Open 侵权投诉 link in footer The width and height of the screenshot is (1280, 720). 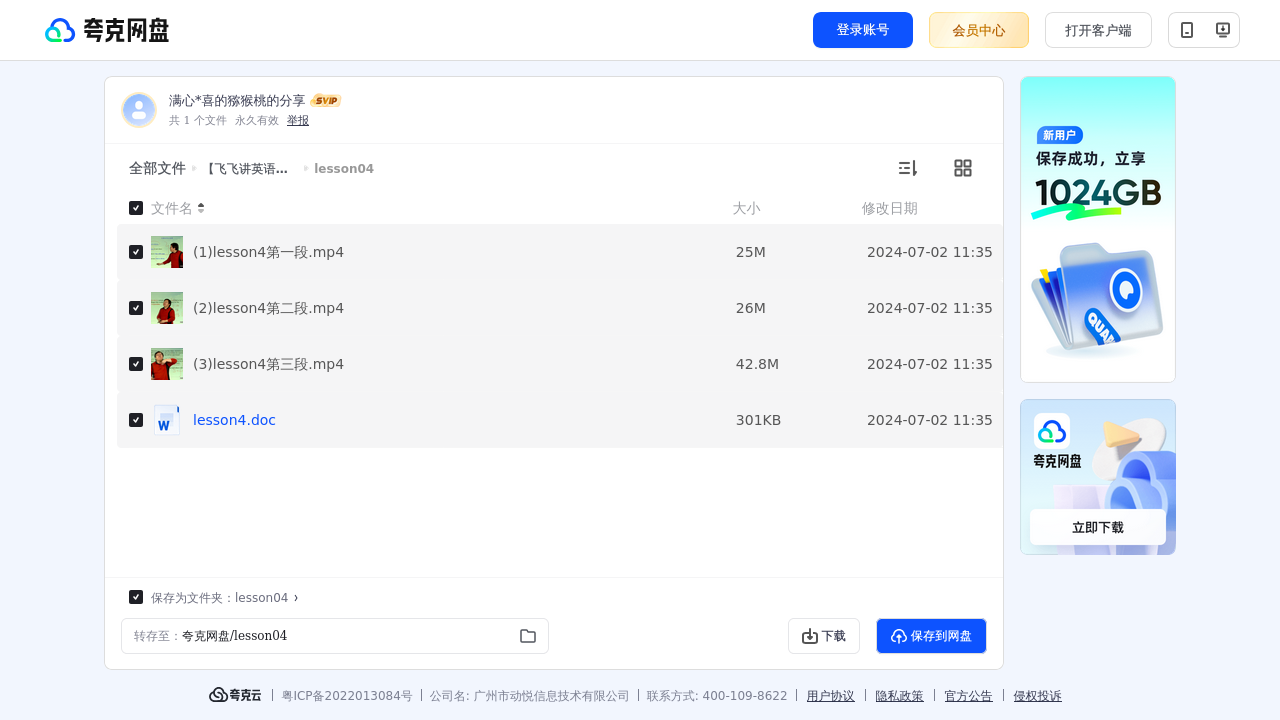1038,696
